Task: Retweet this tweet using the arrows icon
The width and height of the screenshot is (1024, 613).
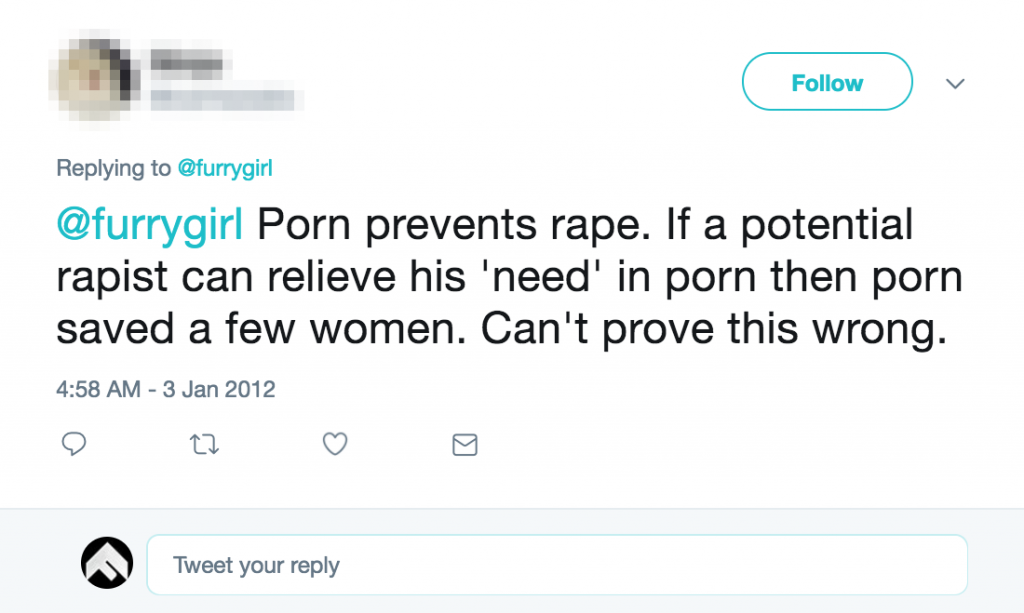Action: (x=204, y=445)
